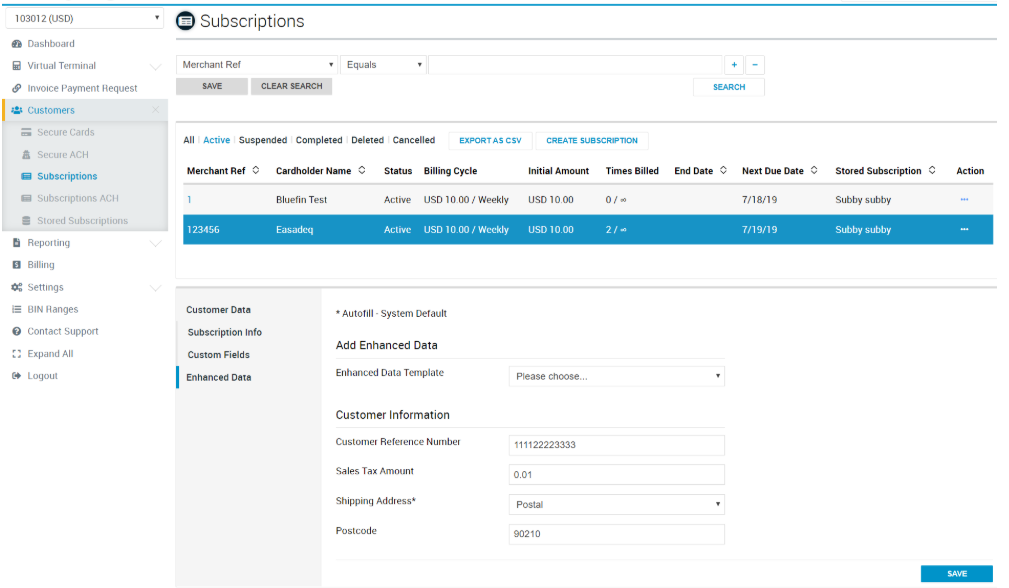Click the Invoice Payment Request link icon
This screenshot has height=588, width=1009.
17,88
